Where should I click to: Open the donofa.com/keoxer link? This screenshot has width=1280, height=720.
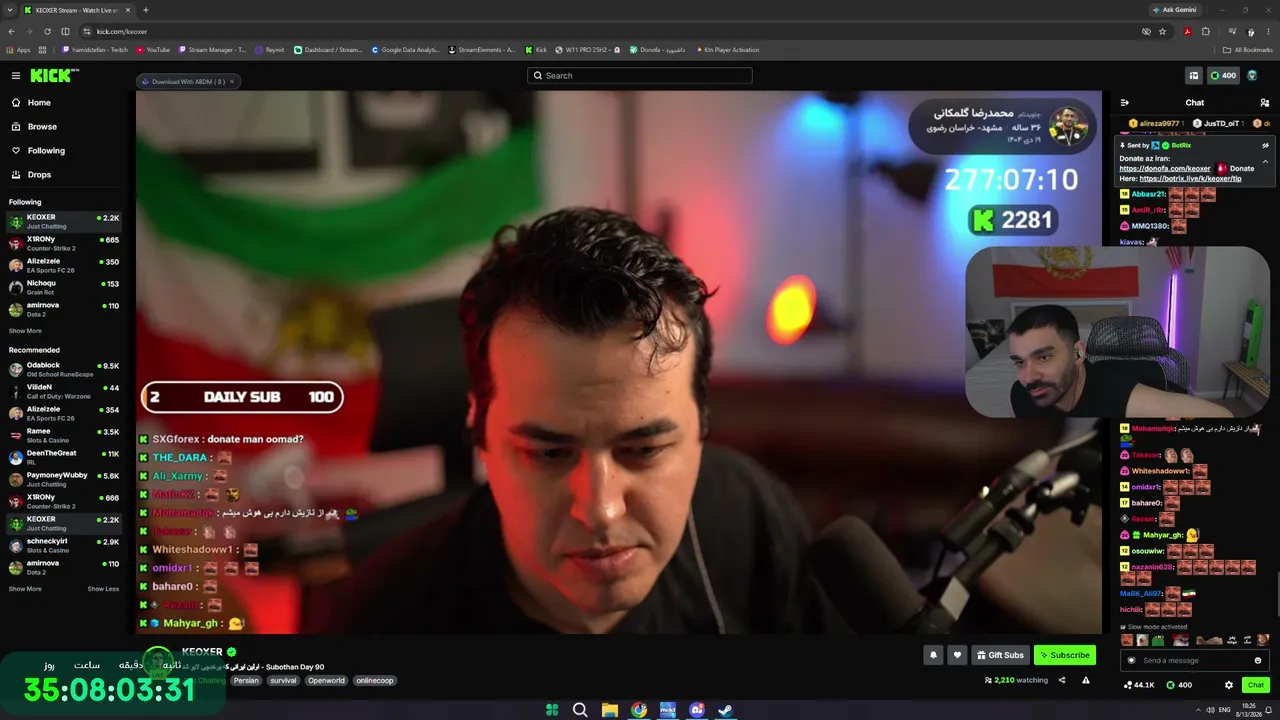tap(1165, 169)
